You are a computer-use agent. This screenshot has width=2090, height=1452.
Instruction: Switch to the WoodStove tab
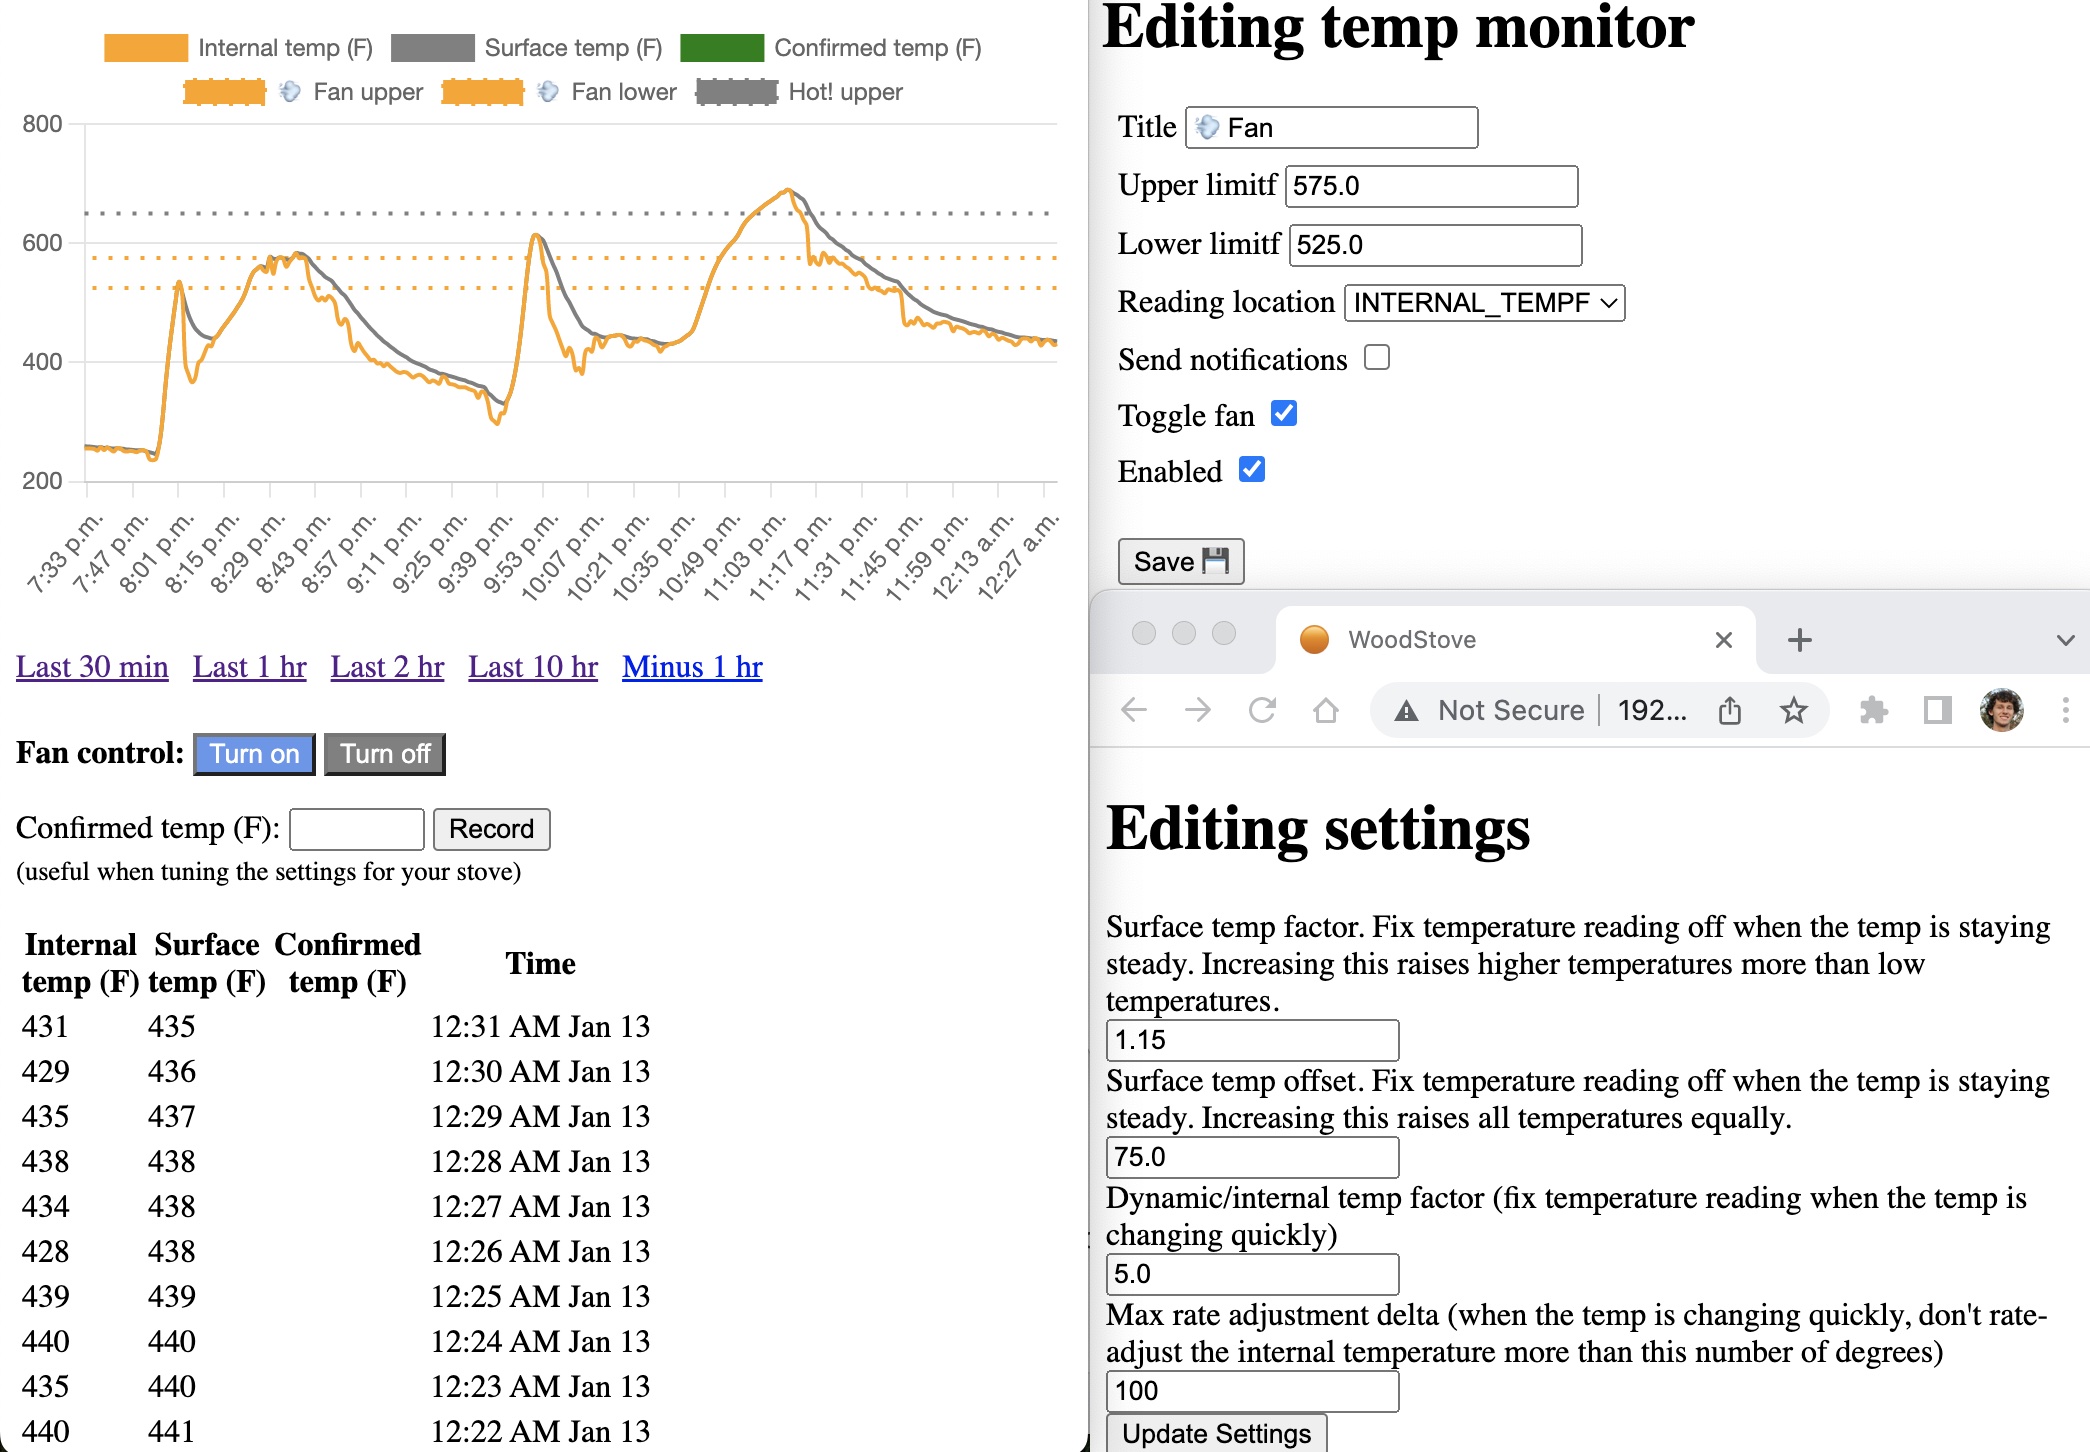[1411, 640]
